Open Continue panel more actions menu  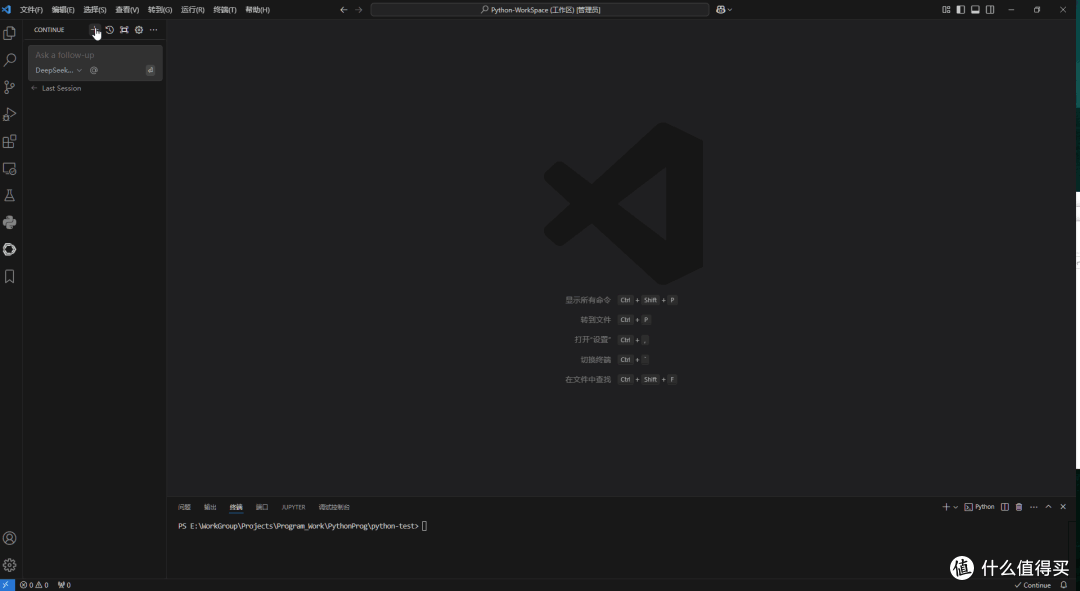tap(154, 30)
